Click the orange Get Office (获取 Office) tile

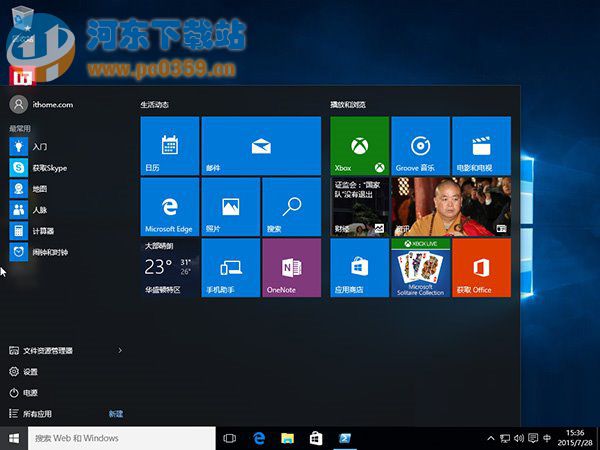click(x=481, y=268)
